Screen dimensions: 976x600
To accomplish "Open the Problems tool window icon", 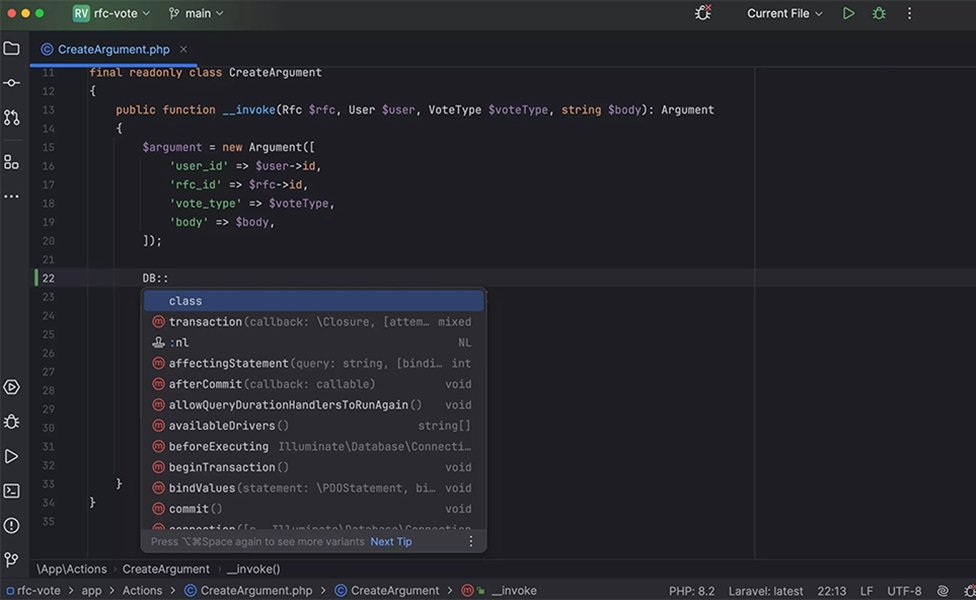I will tap(11, 525).
